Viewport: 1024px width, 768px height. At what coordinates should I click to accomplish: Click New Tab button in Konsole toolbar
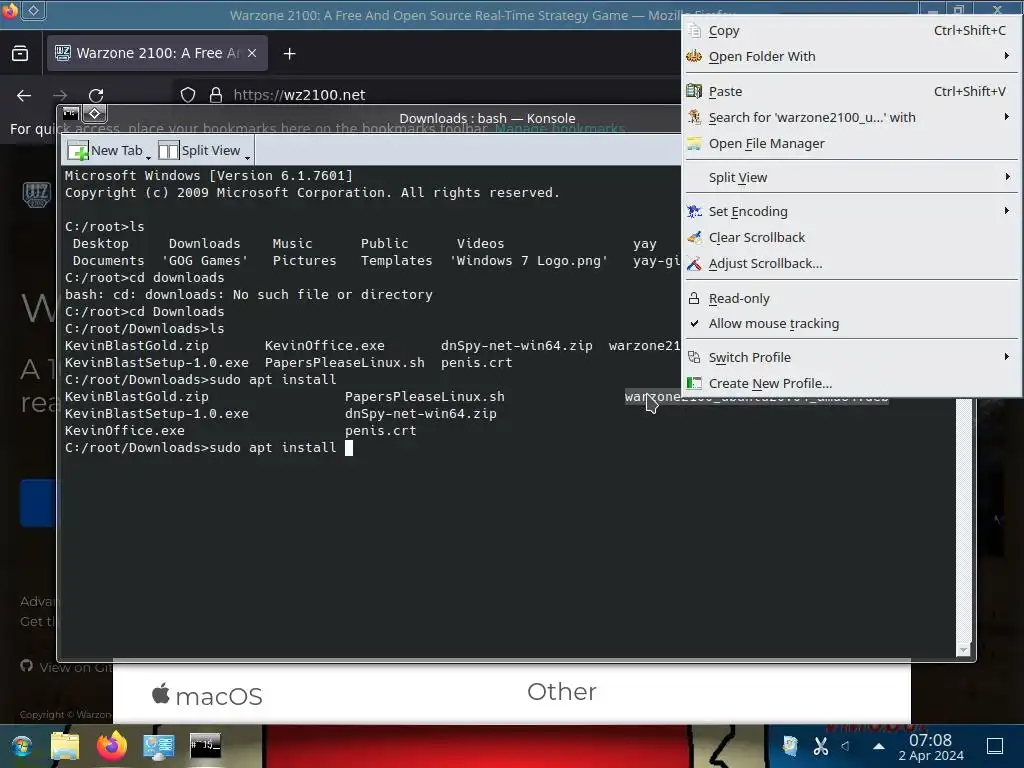104,151
